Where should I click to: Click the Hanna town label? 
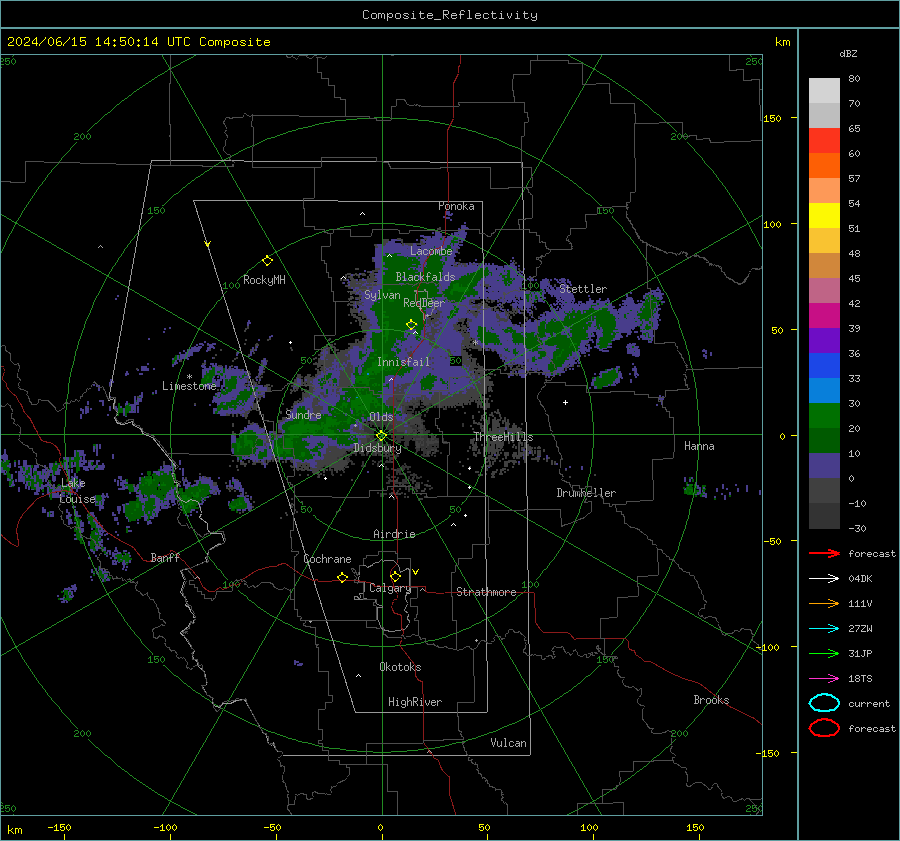699,445
